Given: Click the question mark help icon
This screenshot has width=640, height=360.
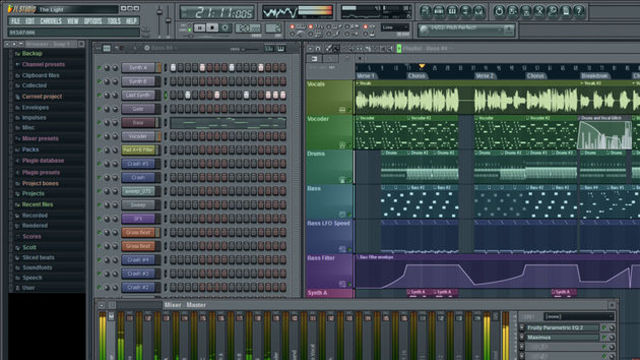Looking at the screenshot, I should (x=579, y=11).
